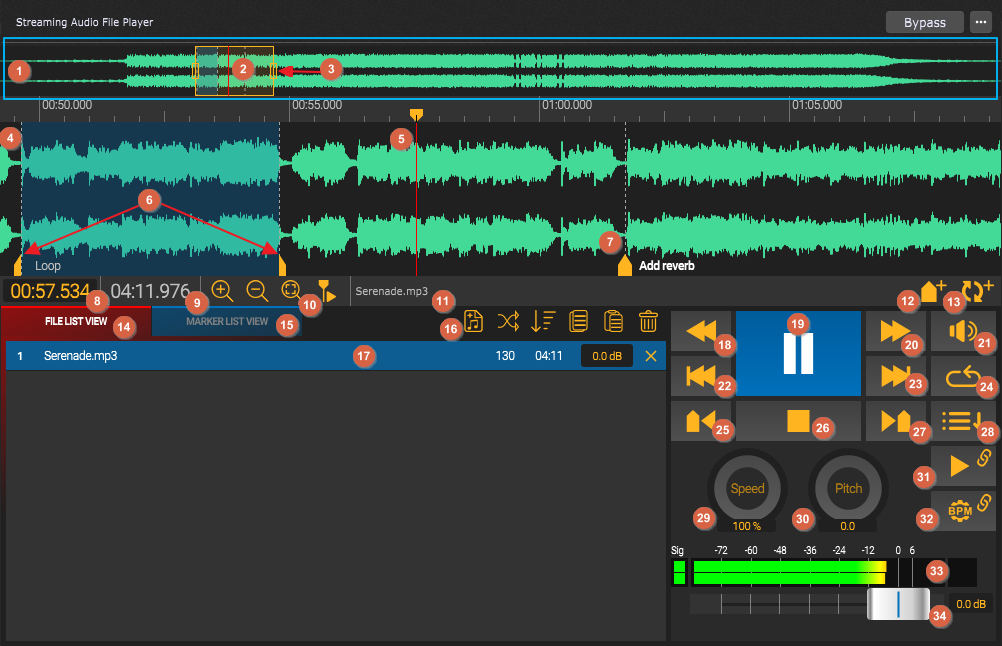This screenshot has width=1002, height=646.
Task: Paste into the file list
Action: click(x=613, y=321)
